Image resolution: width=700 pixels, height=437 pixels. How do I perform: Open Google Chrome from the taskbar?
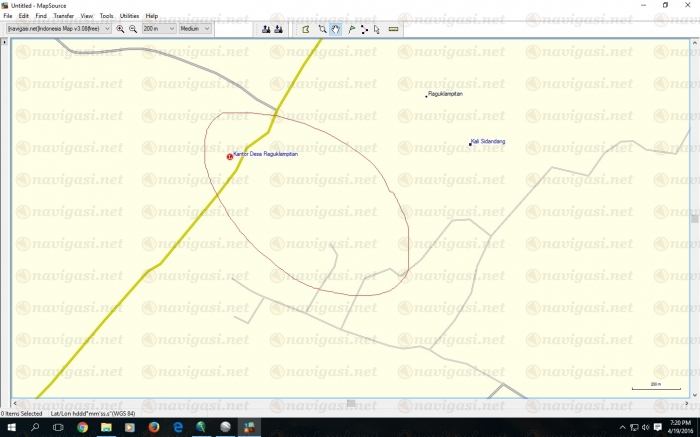click(x=82, y=426)
